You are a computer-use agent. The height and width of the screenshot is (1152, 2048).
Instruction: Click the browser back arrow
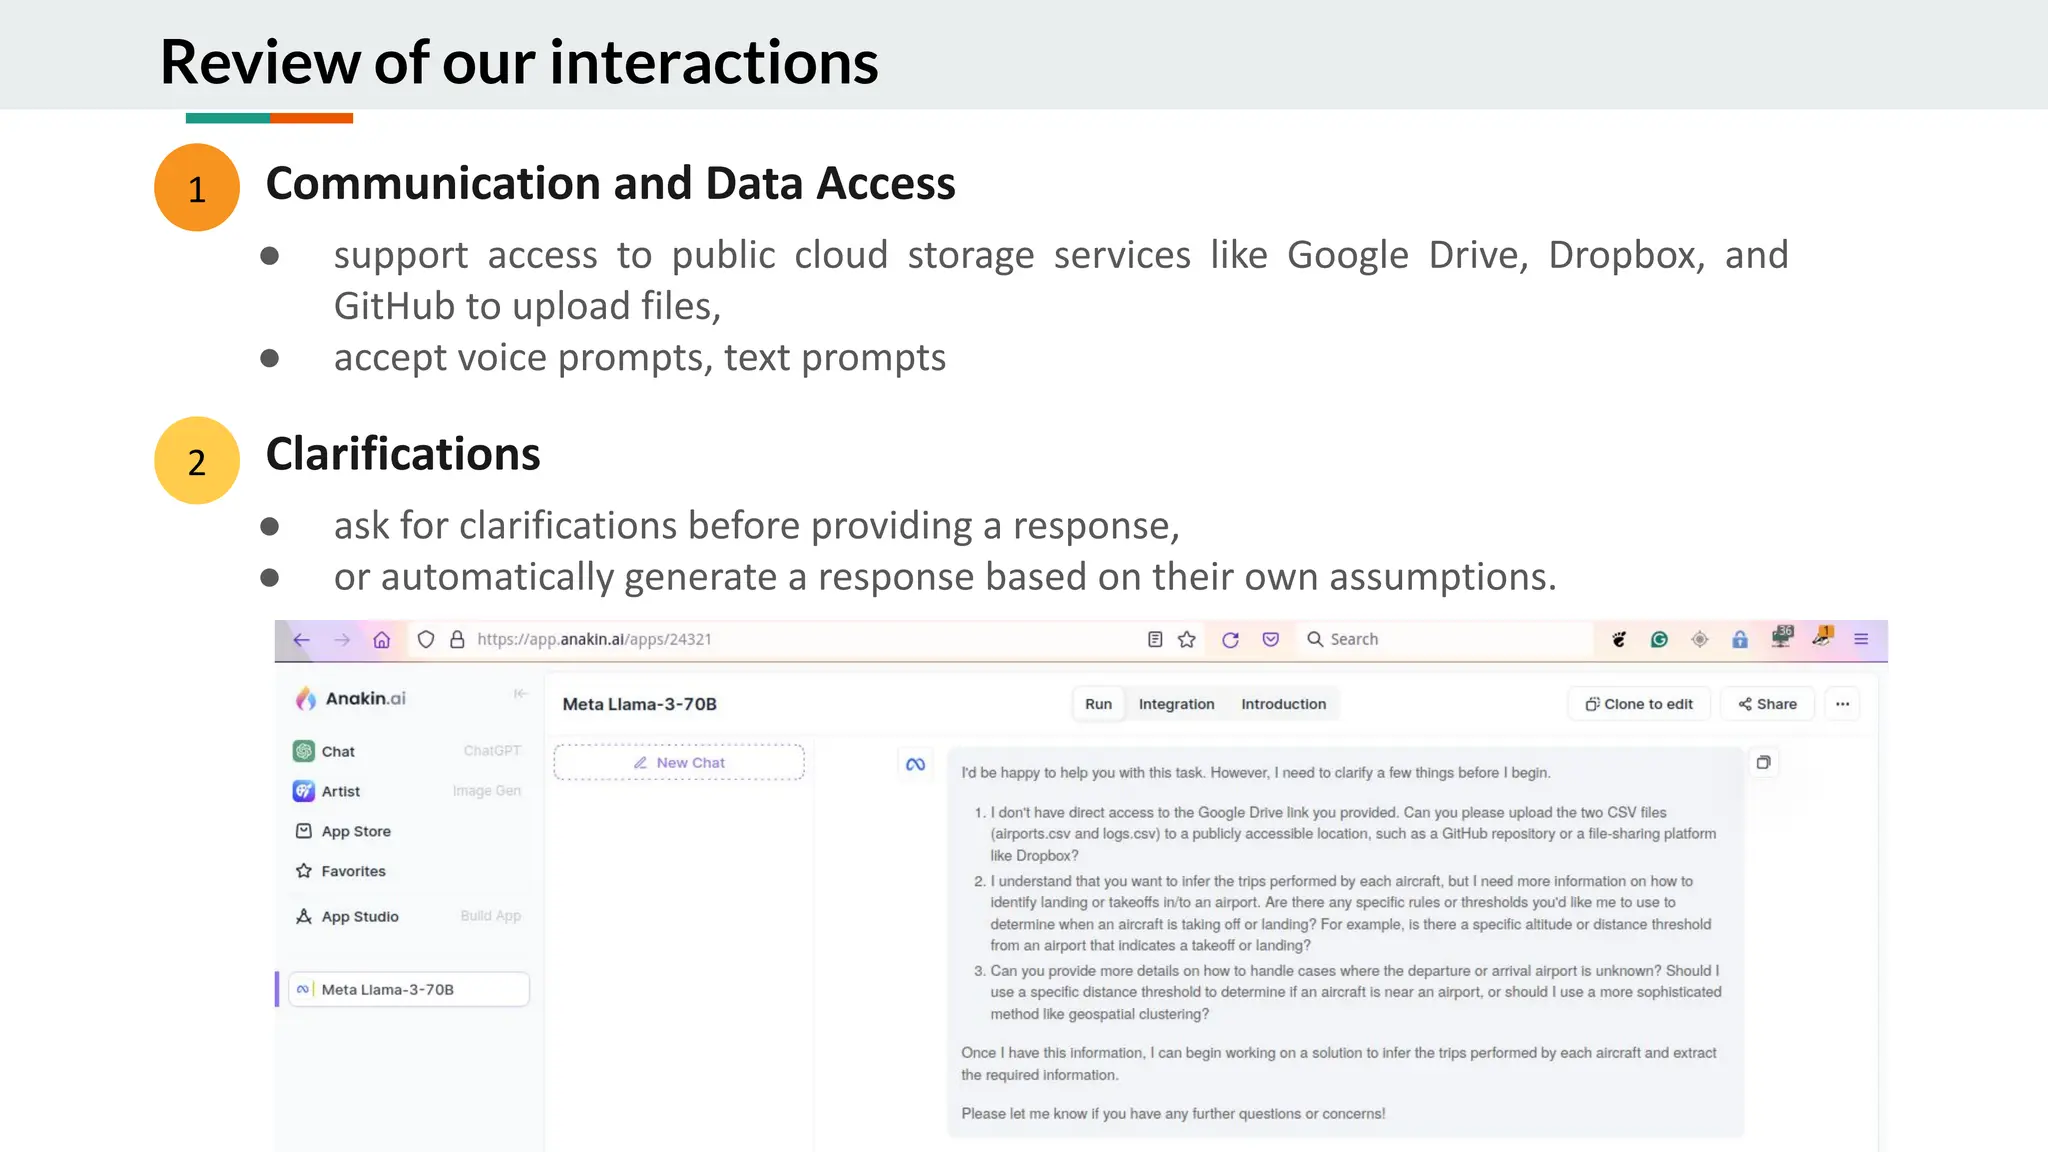click(x=302, y=640)
